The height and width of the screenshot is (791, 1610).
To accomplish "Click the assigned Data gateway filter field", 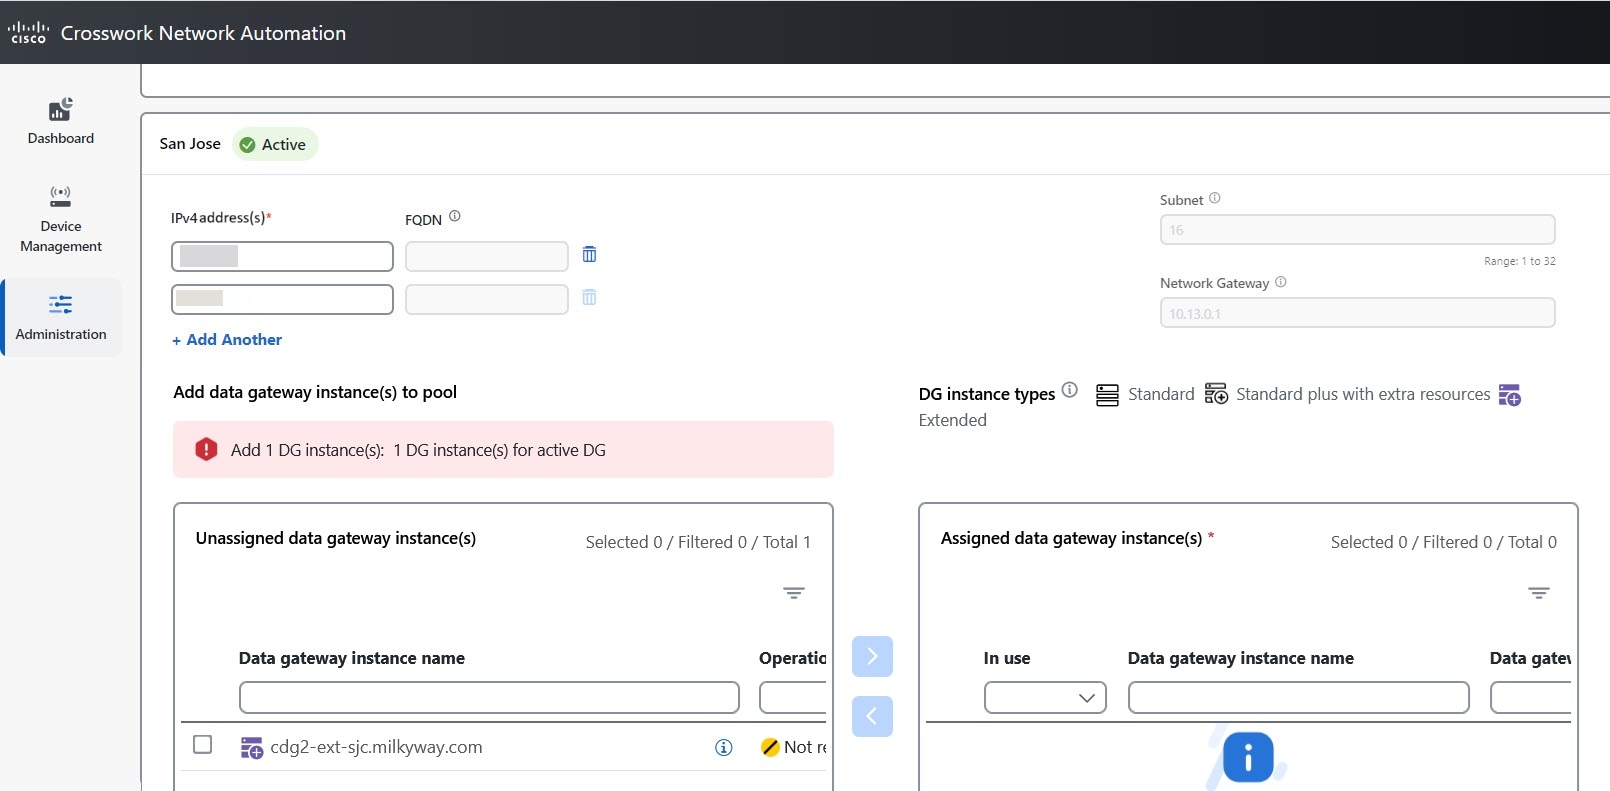I will pos(1530,697).
